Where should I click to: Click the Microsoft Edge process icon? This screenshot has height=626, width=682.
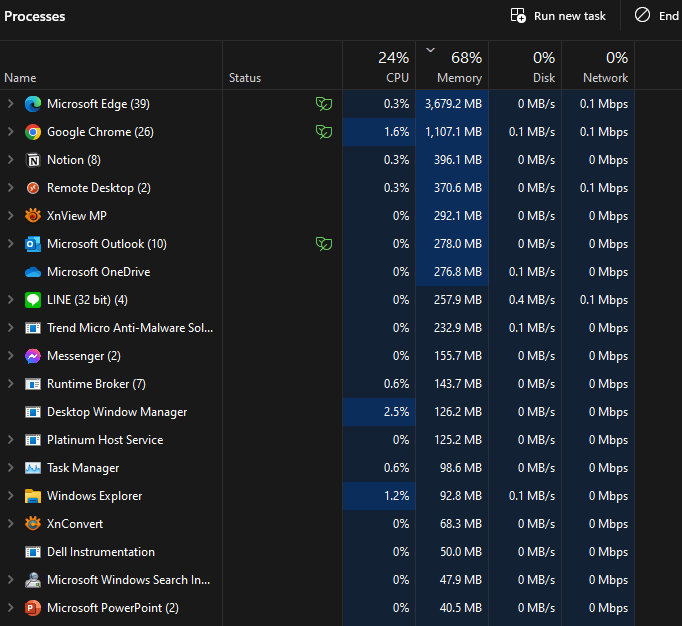coord(33,104)
